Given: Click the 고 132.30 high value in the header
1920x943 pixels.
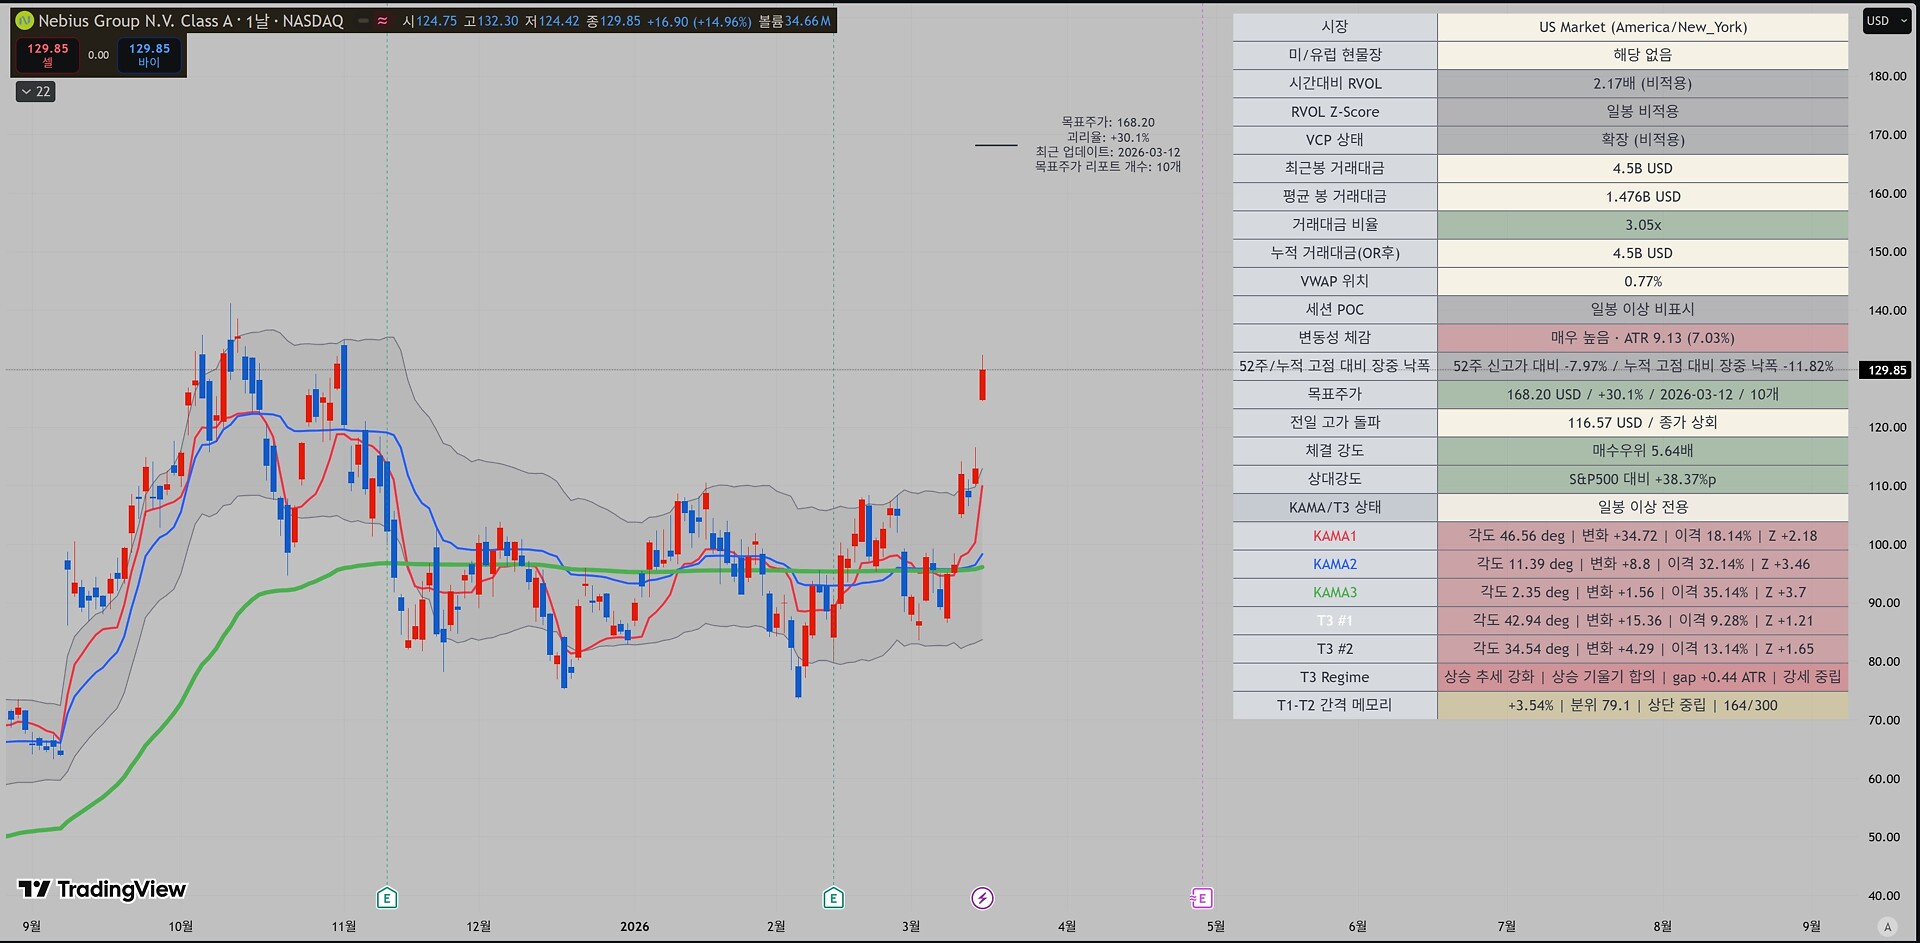Looking at the screenshot, I should coord(491,21).
